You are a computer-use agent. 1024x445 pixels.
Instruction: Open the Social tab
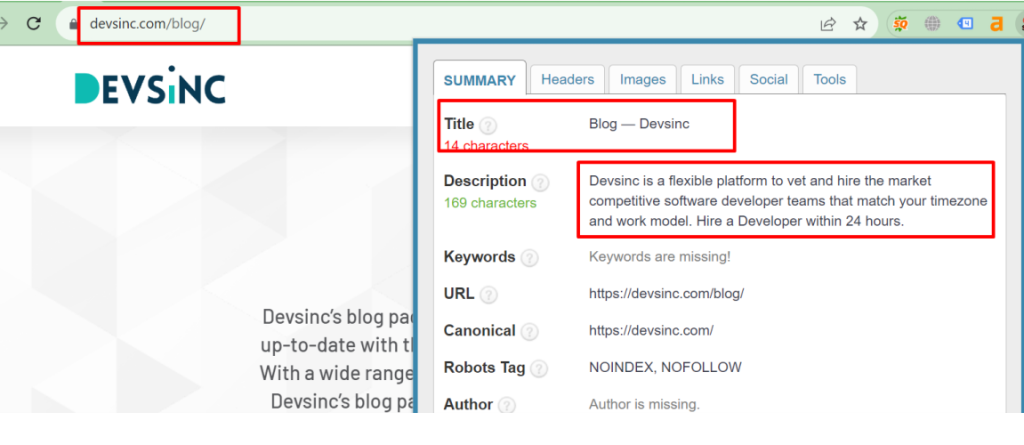tap(769, 80)
